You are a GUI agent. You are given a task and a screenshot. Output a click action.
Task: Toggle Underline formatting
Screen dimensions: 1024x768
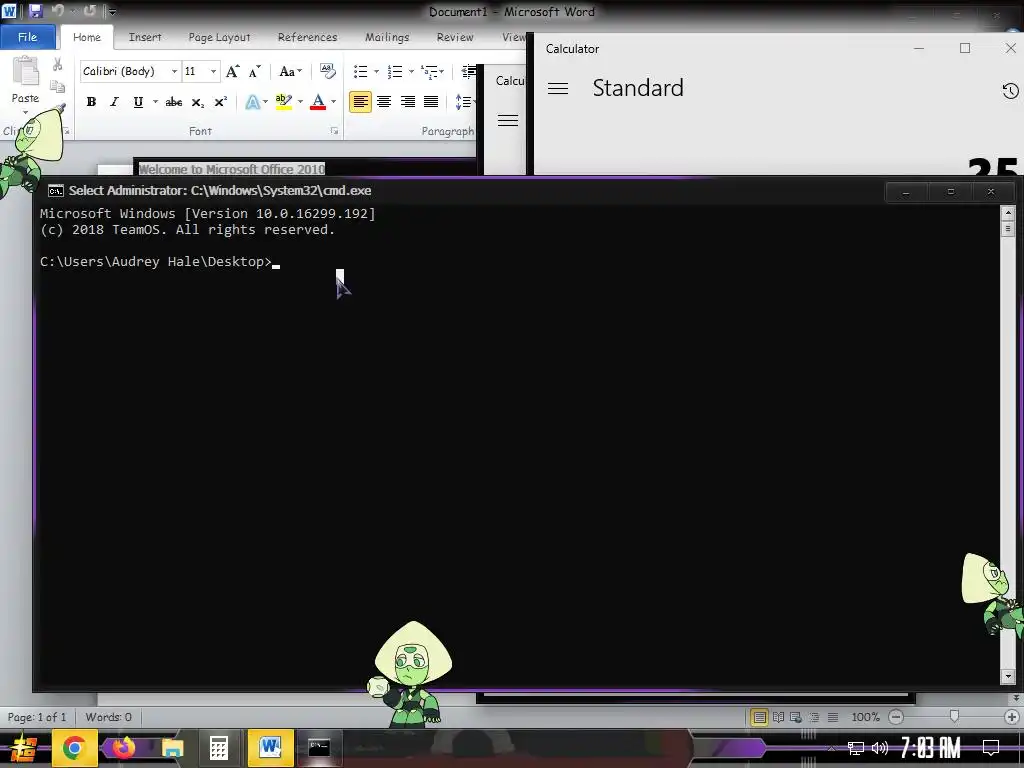(x=138, y=102)
